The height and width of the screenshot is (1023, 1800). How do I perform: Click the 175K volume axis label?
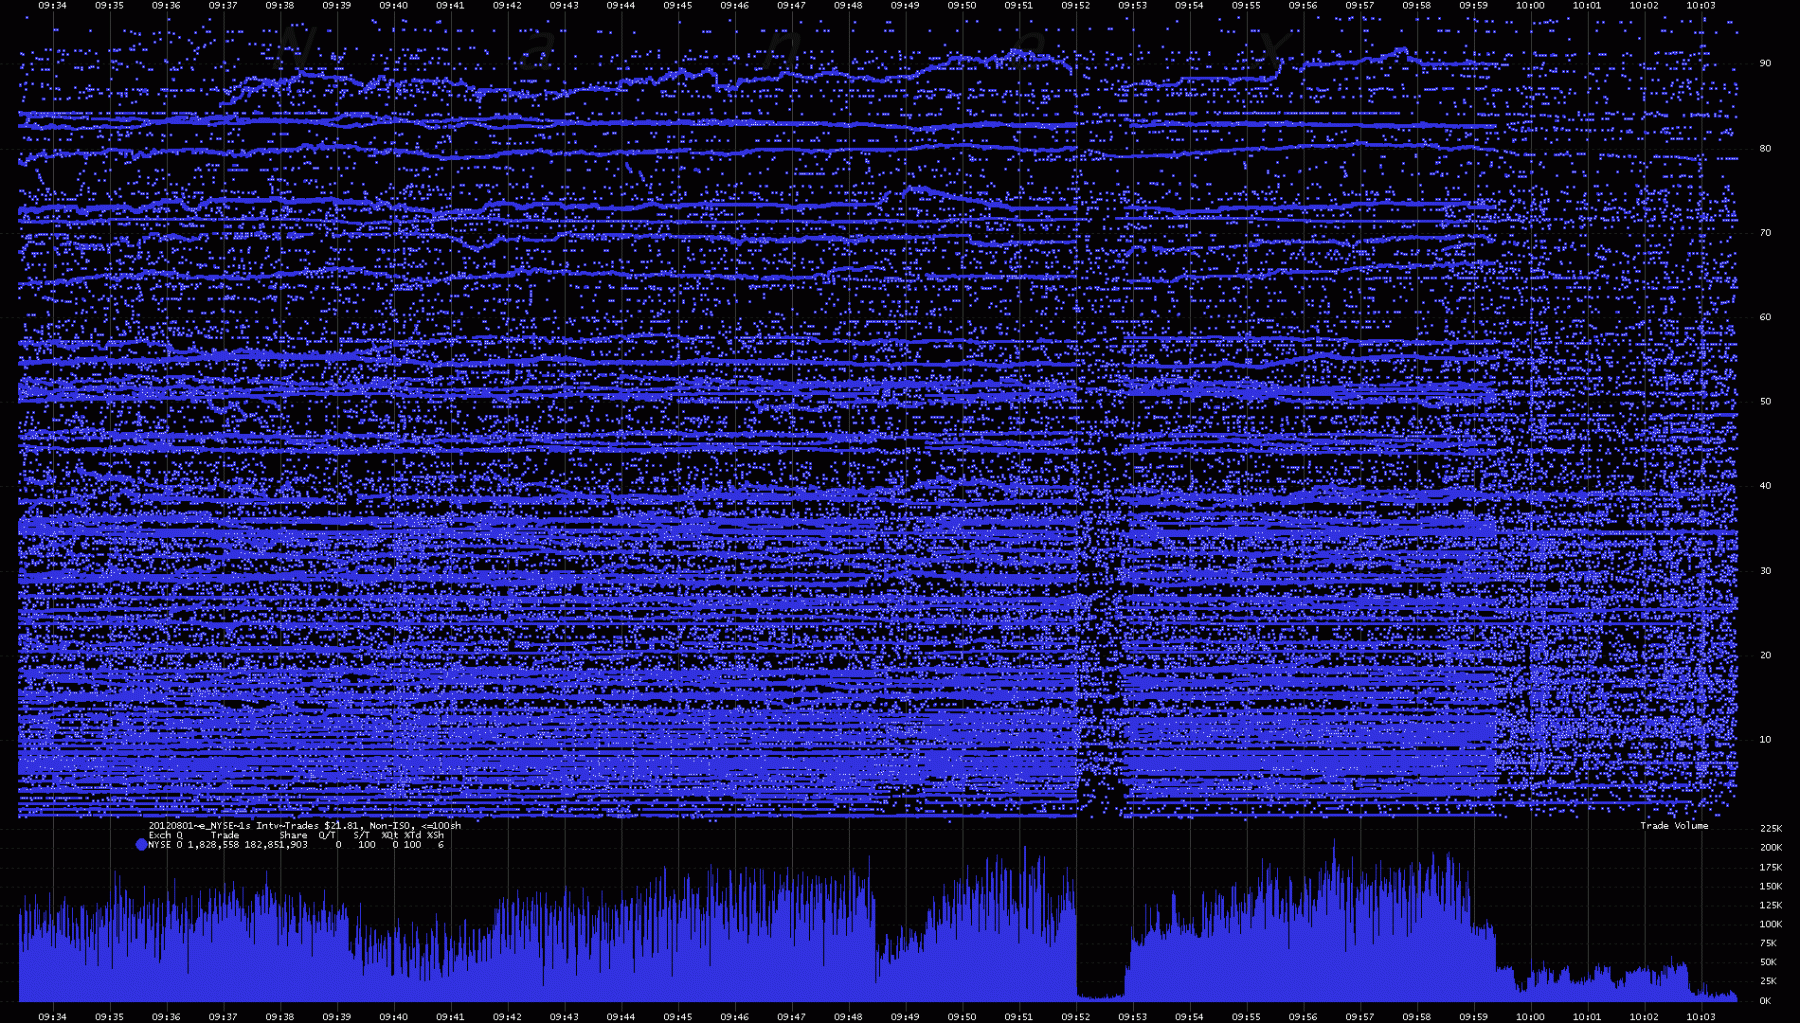[1771, 868]
